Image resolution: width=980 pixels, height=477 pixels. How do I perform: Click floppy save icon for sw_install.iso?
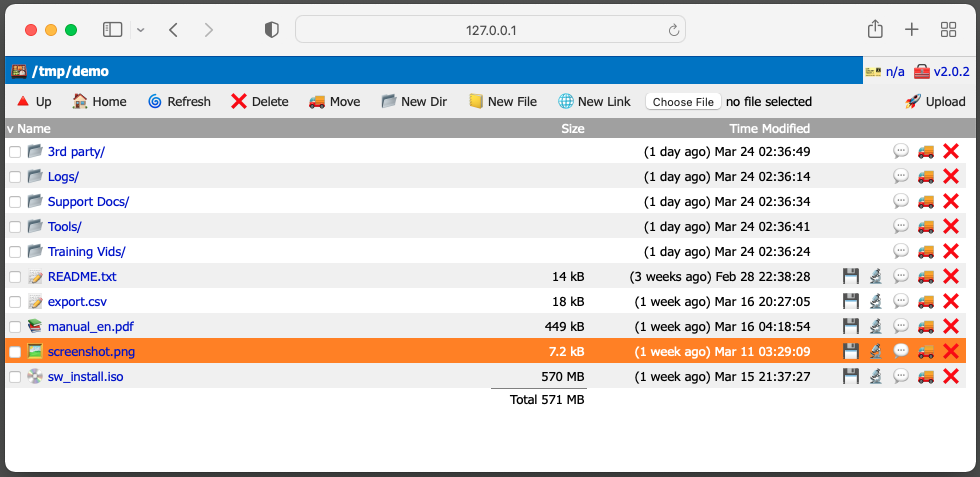pyautogui.click(x=851, y=376)
